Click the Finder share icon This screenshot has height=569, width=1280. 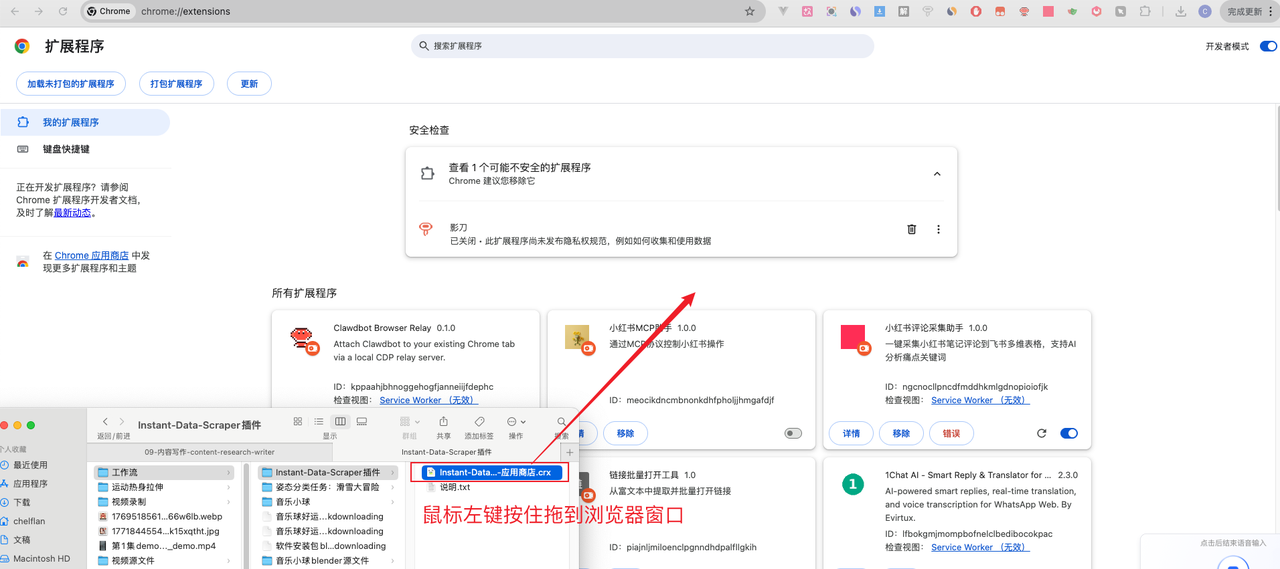click(443, 422)
